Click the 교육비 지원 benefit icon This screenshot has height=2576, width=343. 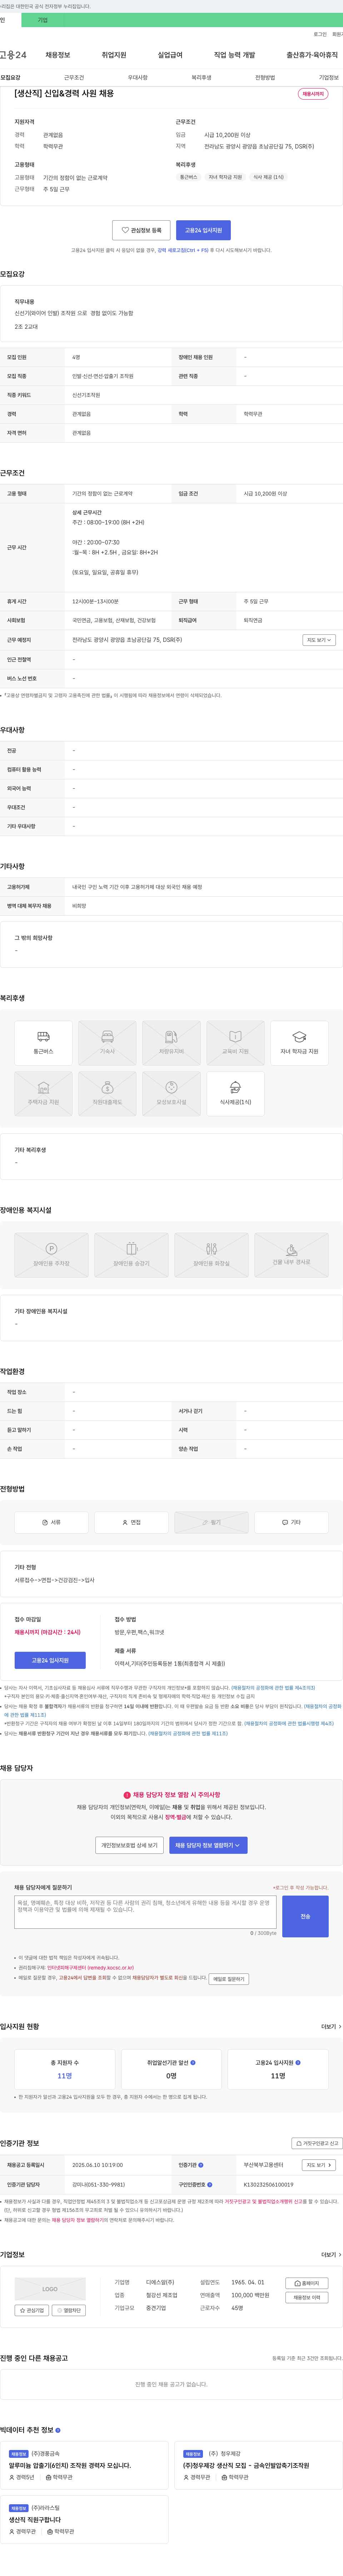tap(235, 1043)
